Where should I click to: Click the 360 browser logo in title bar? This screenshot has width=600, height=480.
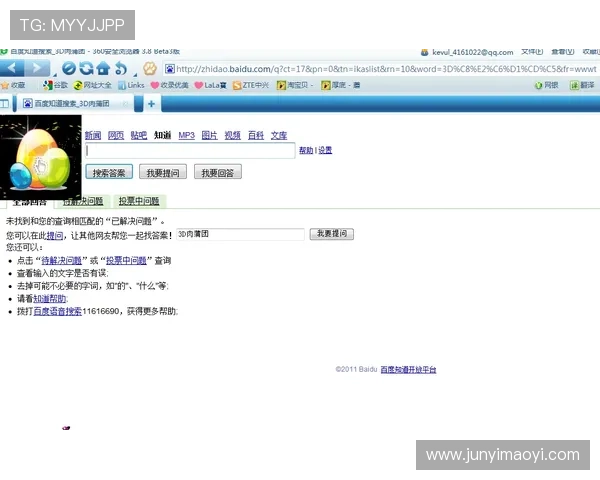(x=4, y=51)
